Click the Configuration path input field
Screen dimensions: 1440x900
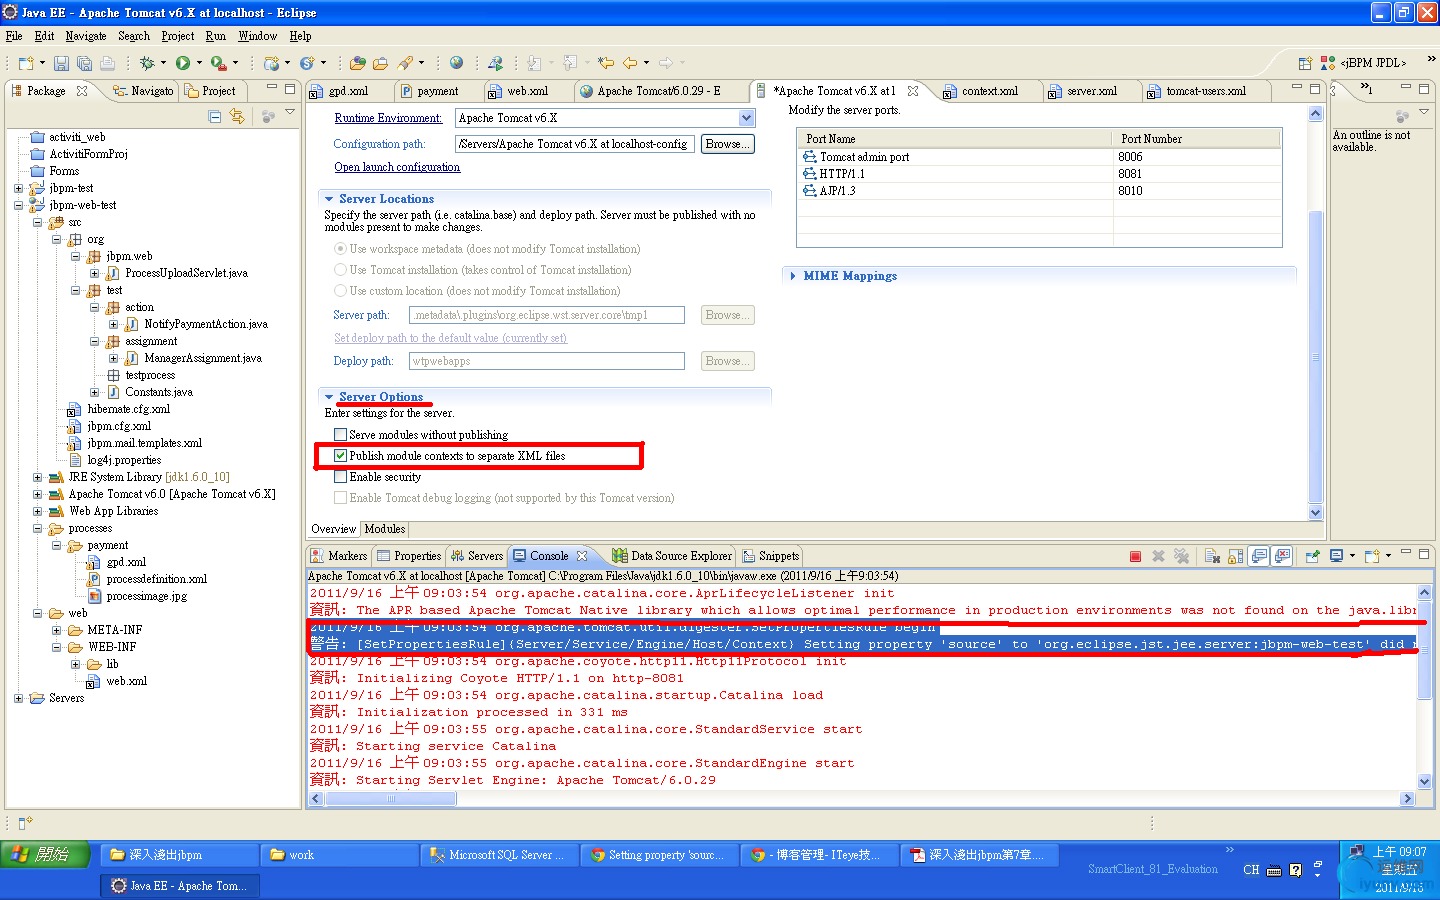coord(575,144)
